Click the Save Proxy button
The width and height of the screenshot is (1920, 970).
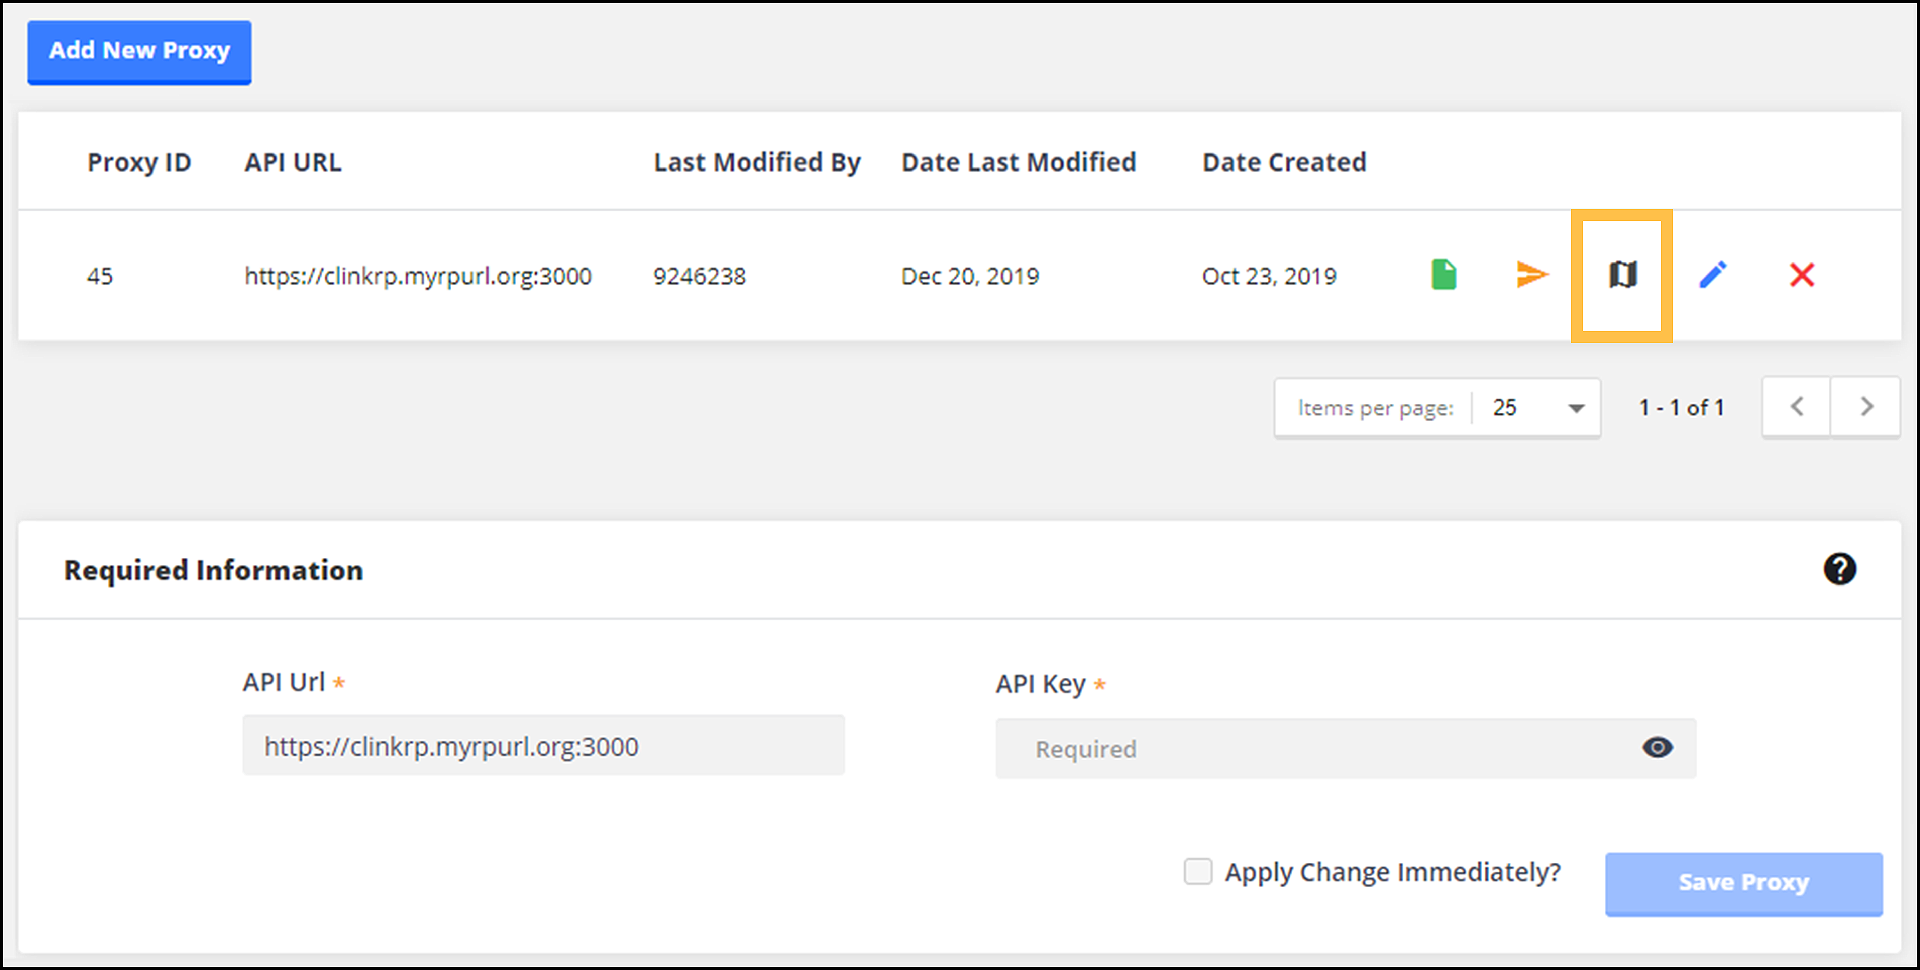(1743, 882)
